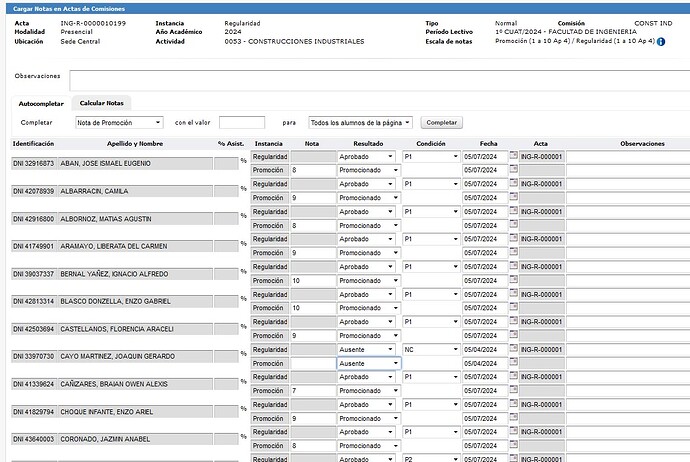The image size is (690, 462).
Task: Select DNI 42503694 identification cell
Action: (33, 329)
